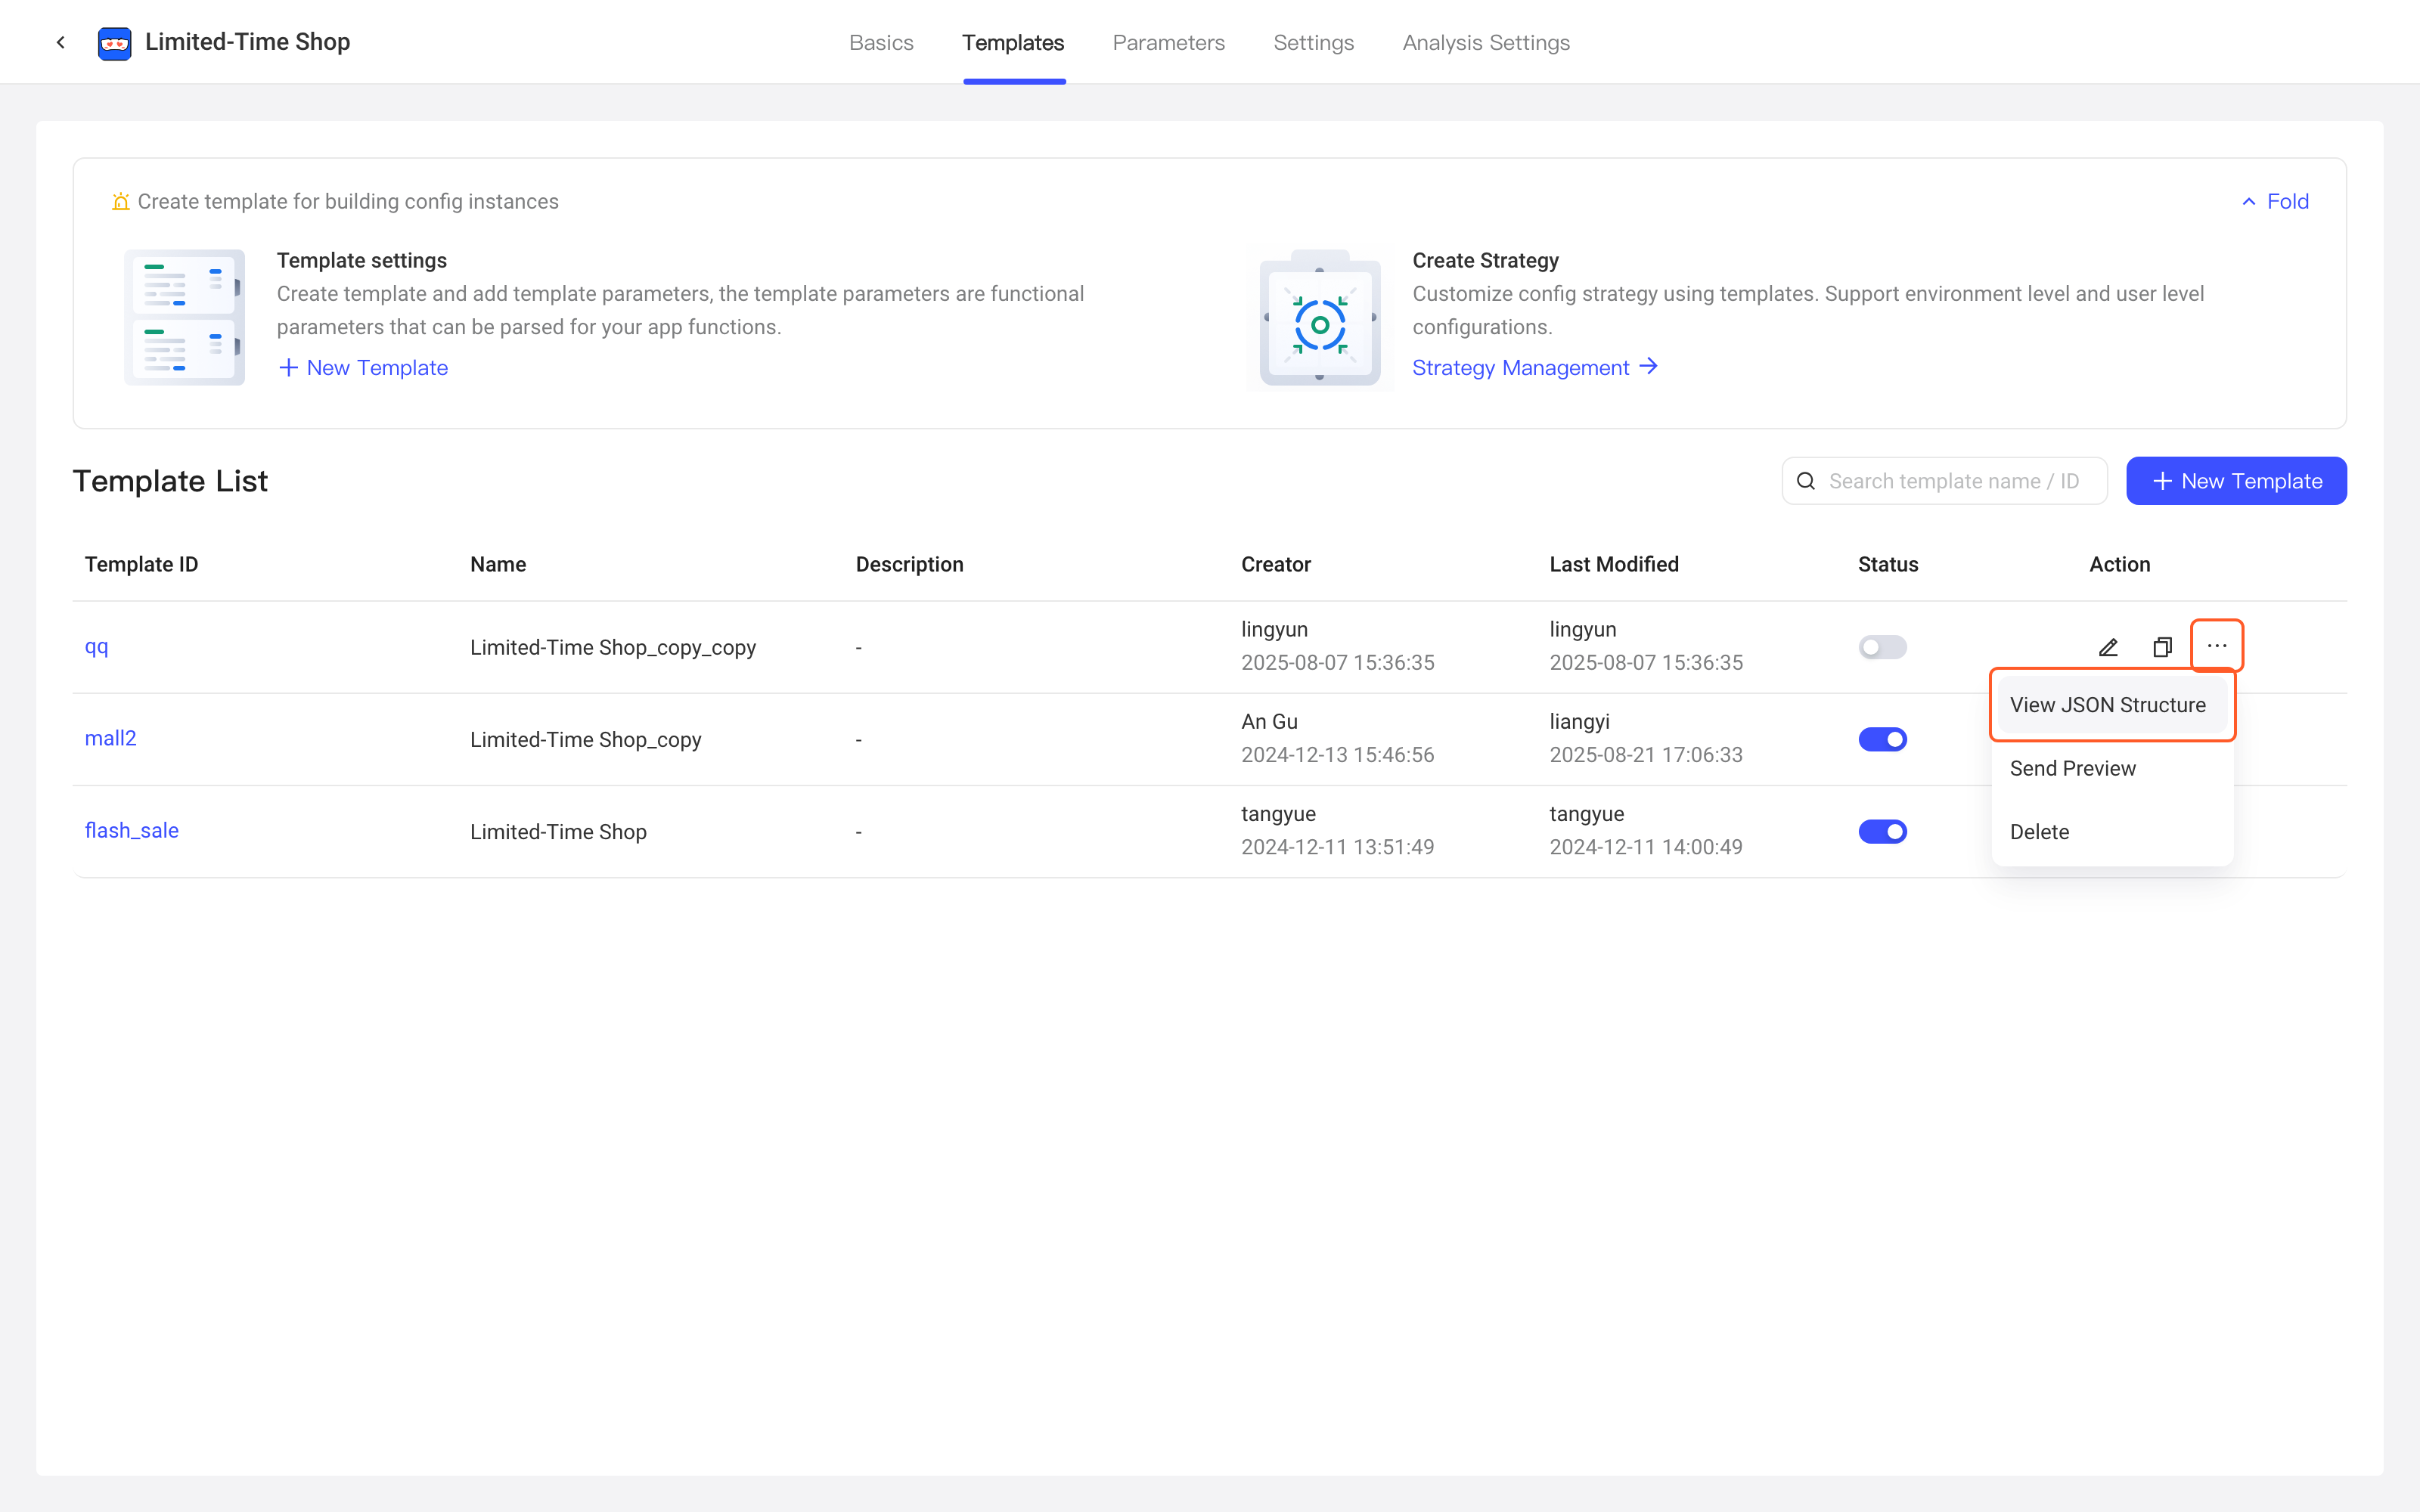Choose View JSON Structure from the menu

coord(2112,705)
